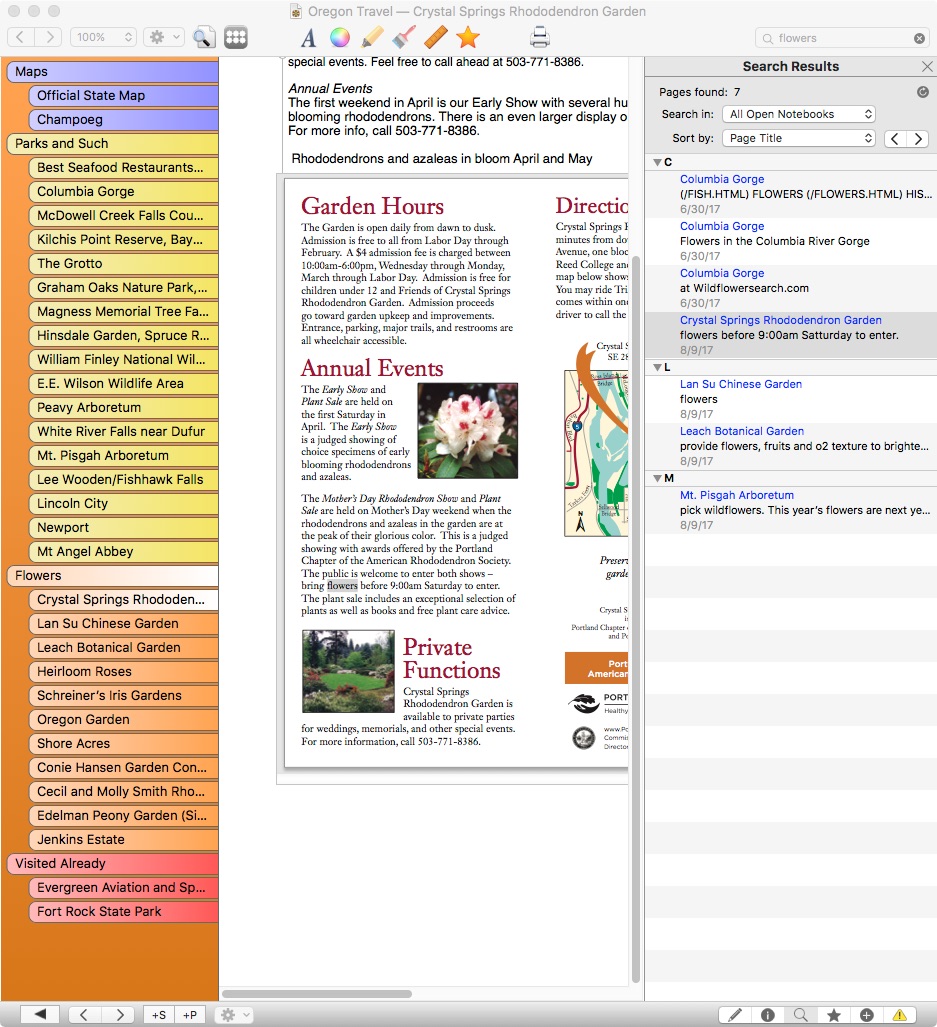Select the Parks and Such section tab
This screenshot has width=937, height=1027.
[x=112, y=143]
